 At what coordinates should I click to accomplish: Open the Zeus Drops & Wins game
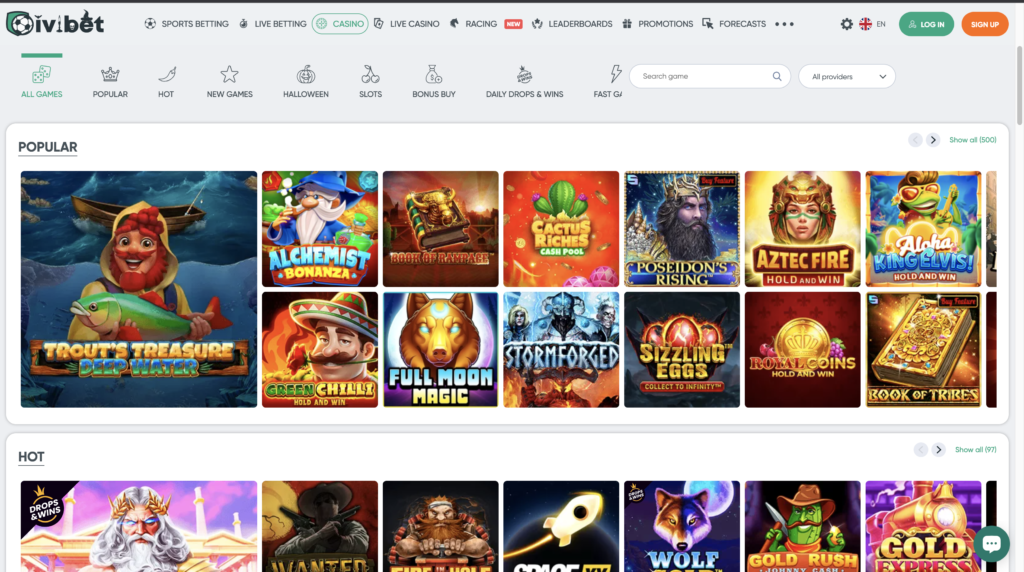tap(138, 526)
